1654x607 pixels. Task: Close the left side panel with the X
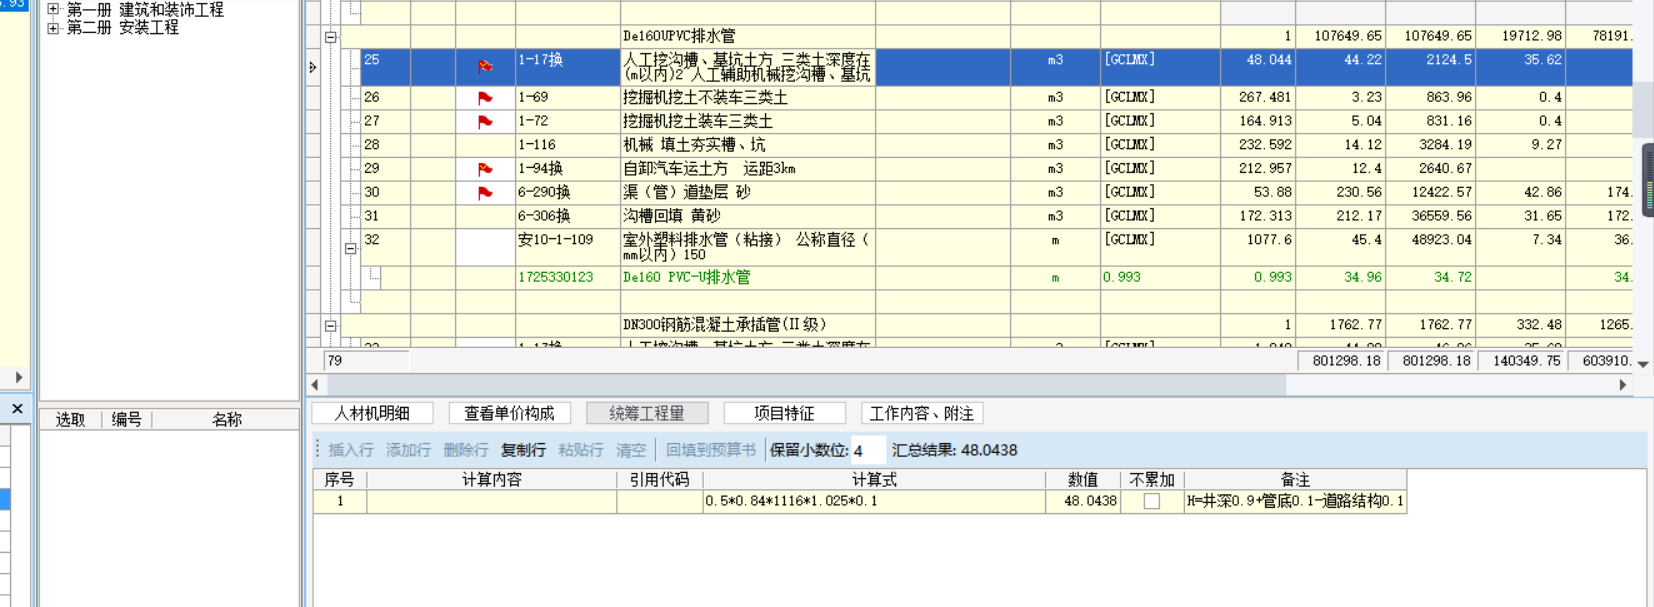(x=17, y=408)
